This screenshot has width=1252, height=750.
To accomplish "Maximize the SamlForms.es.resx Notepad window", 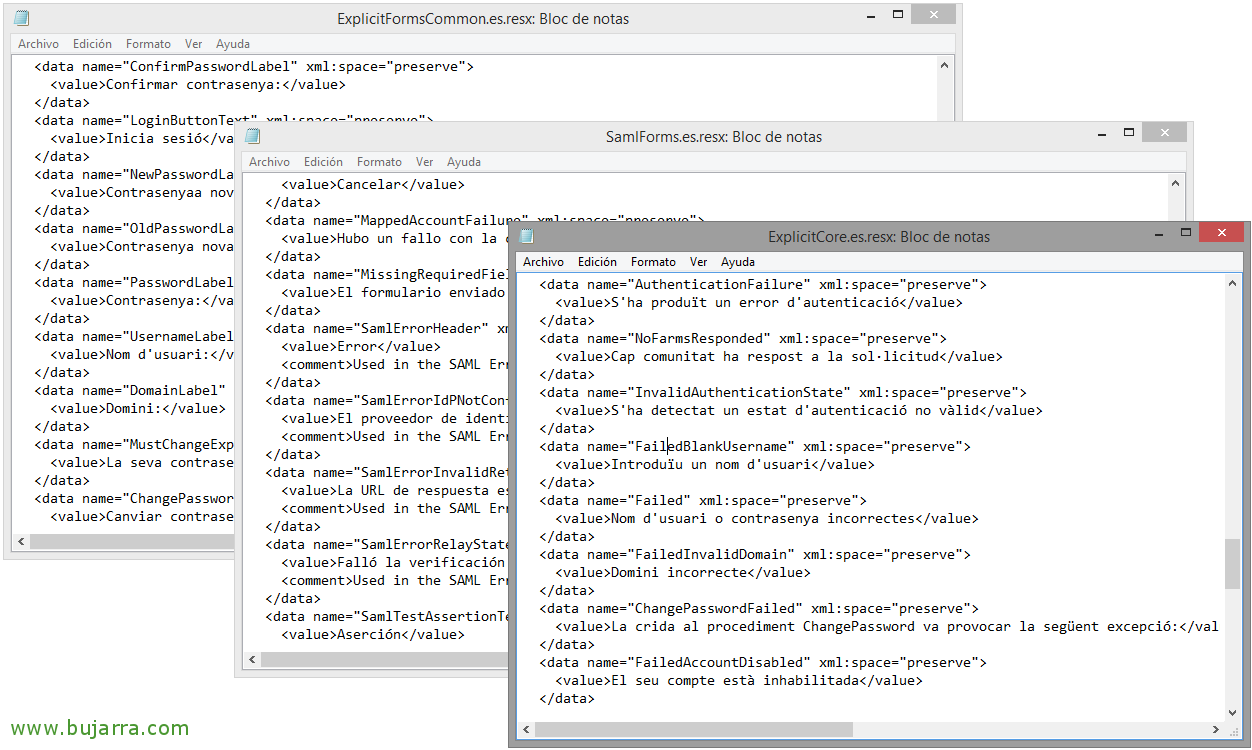I will (1129, 132).
